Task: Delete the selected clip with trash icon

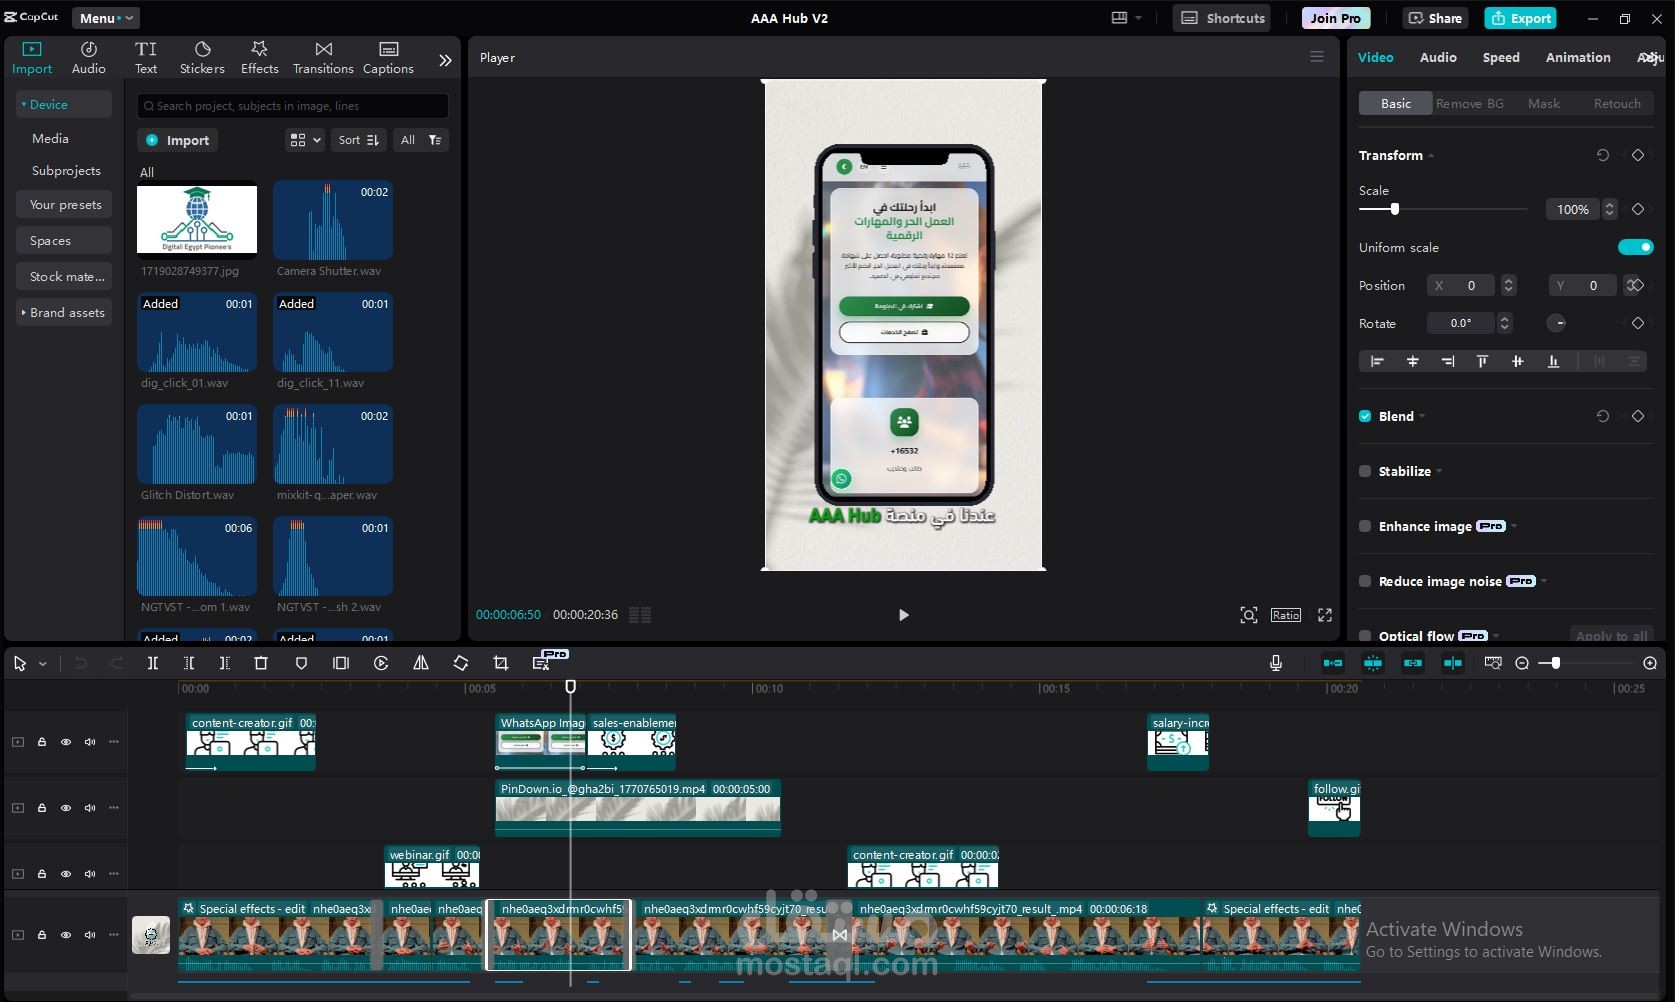Action: tap(261, 663)
